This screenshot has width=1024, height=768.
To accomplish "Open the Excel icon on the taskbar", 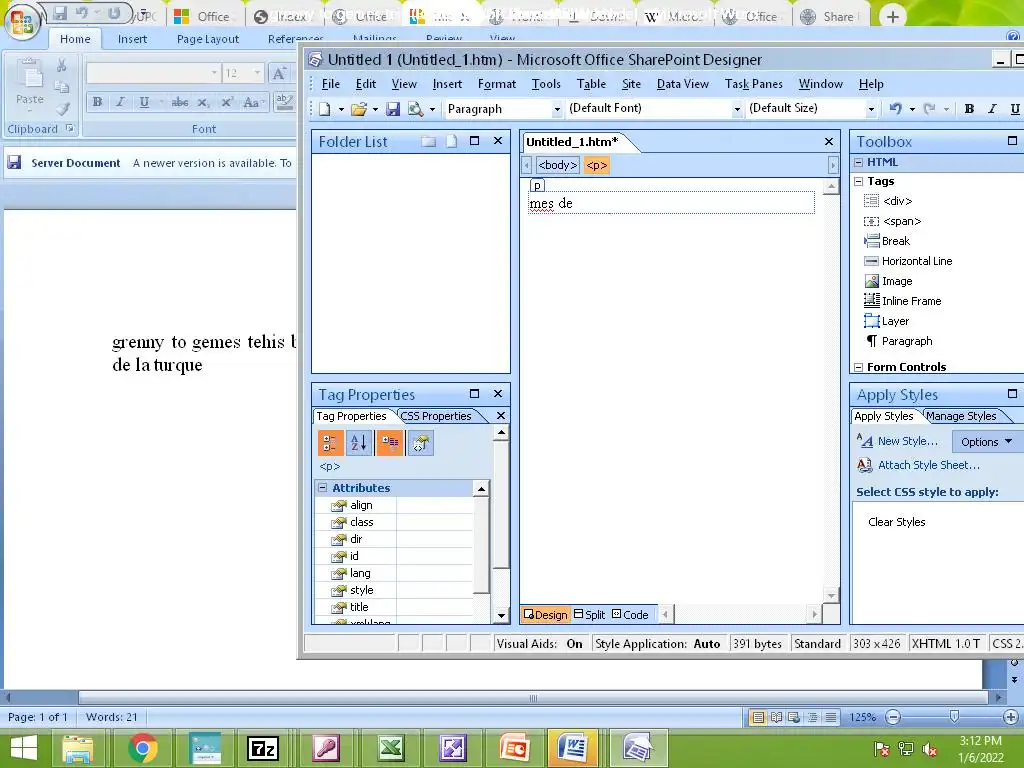I will point(390,748).
